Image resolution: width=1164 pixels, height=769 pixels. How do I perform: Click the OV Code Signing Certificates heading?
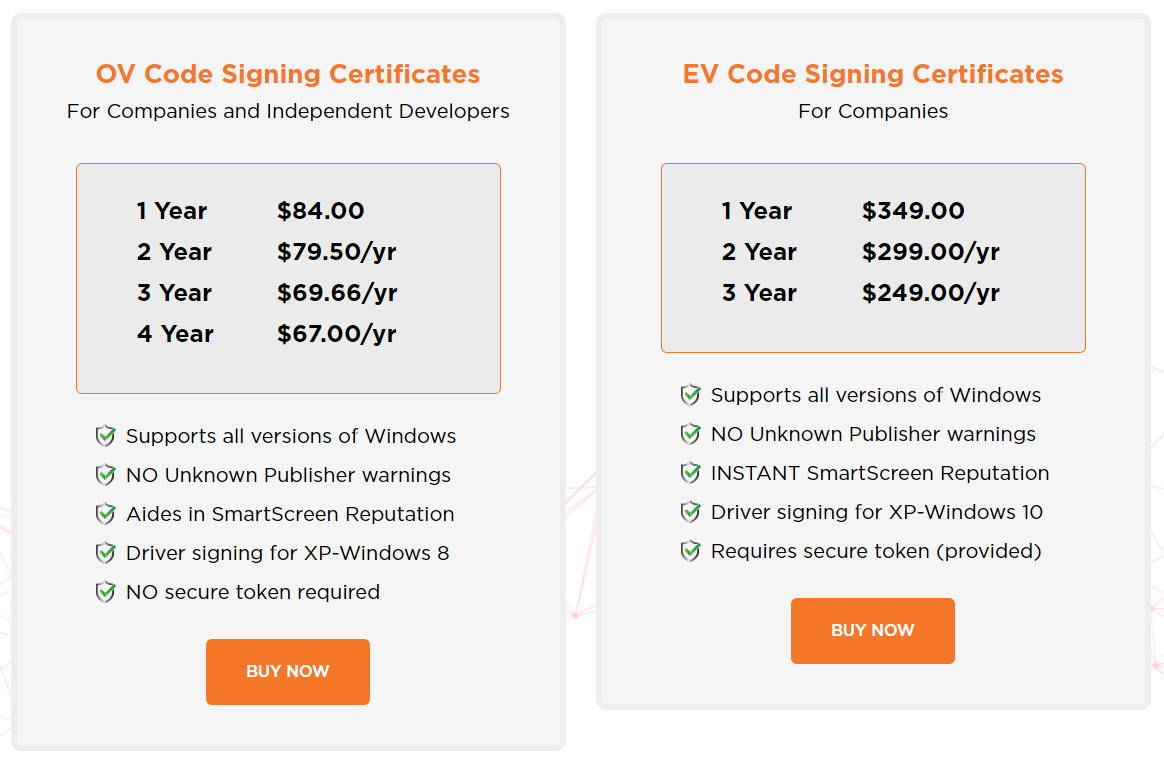[288, 74]
